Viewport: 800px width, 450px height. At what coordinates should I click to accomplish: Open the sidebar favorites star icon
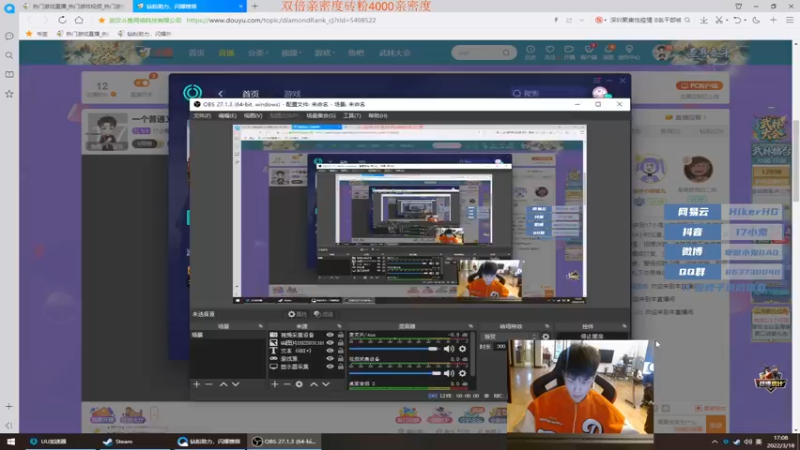point(9,94)
